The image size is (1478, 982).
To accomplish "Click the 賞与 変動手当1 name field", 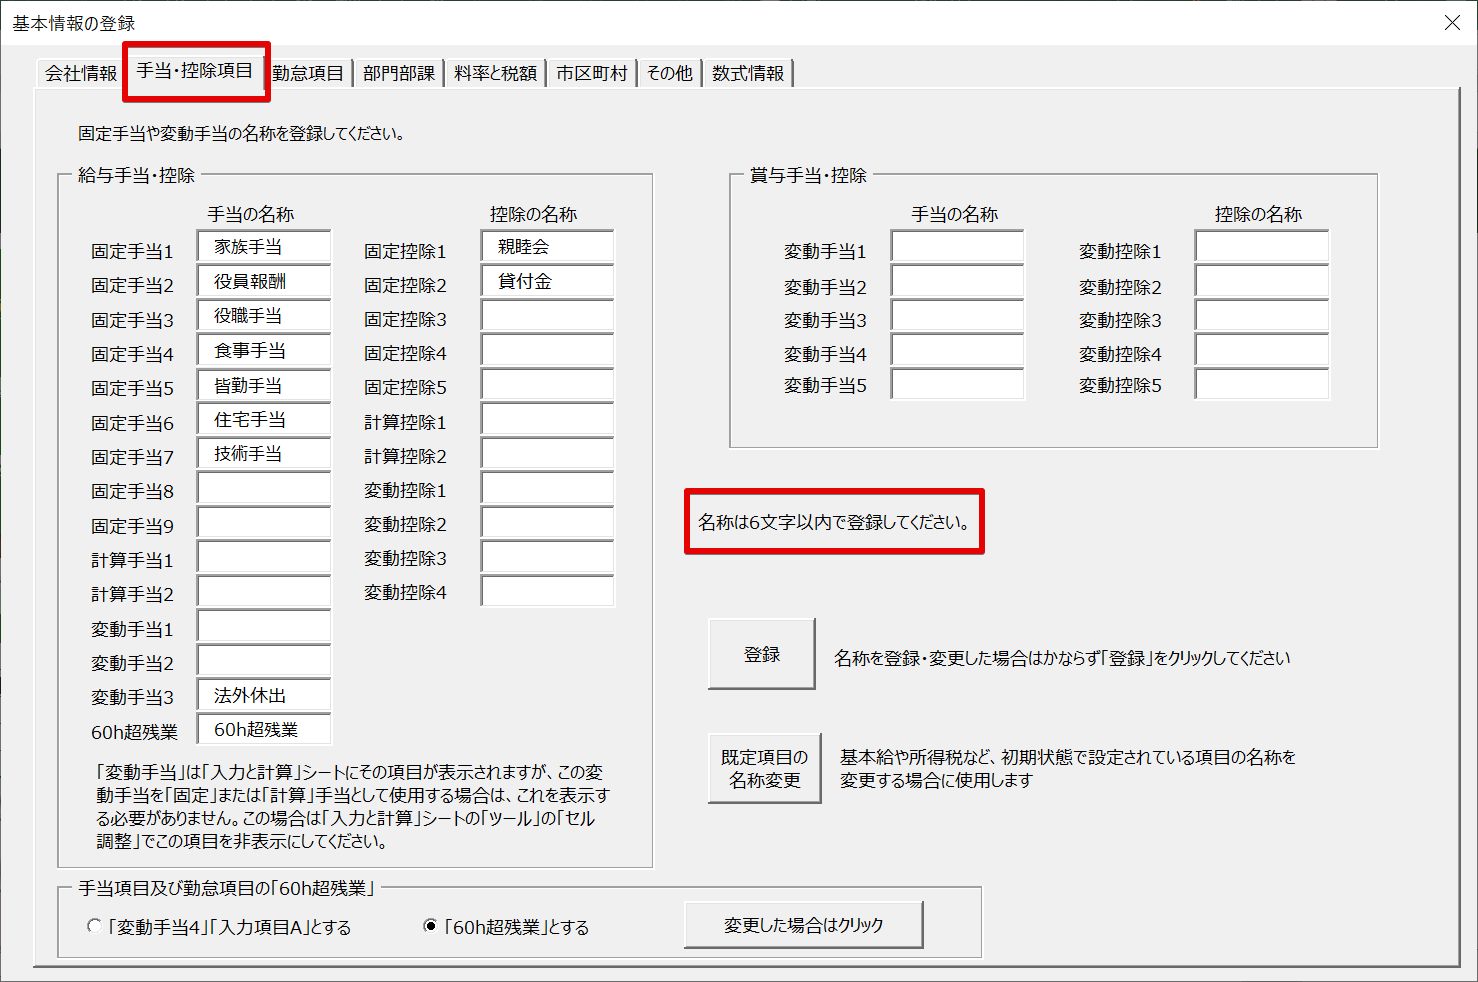I will click(957, 248).
